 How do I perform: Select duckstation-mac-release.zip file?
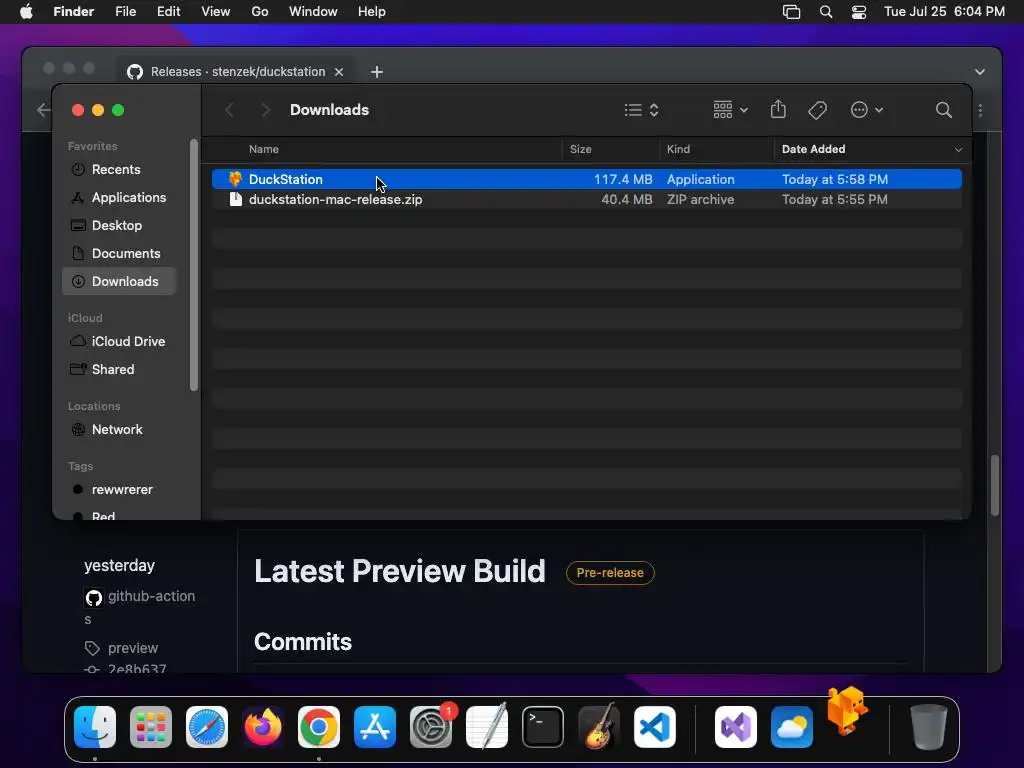(586, 199)
